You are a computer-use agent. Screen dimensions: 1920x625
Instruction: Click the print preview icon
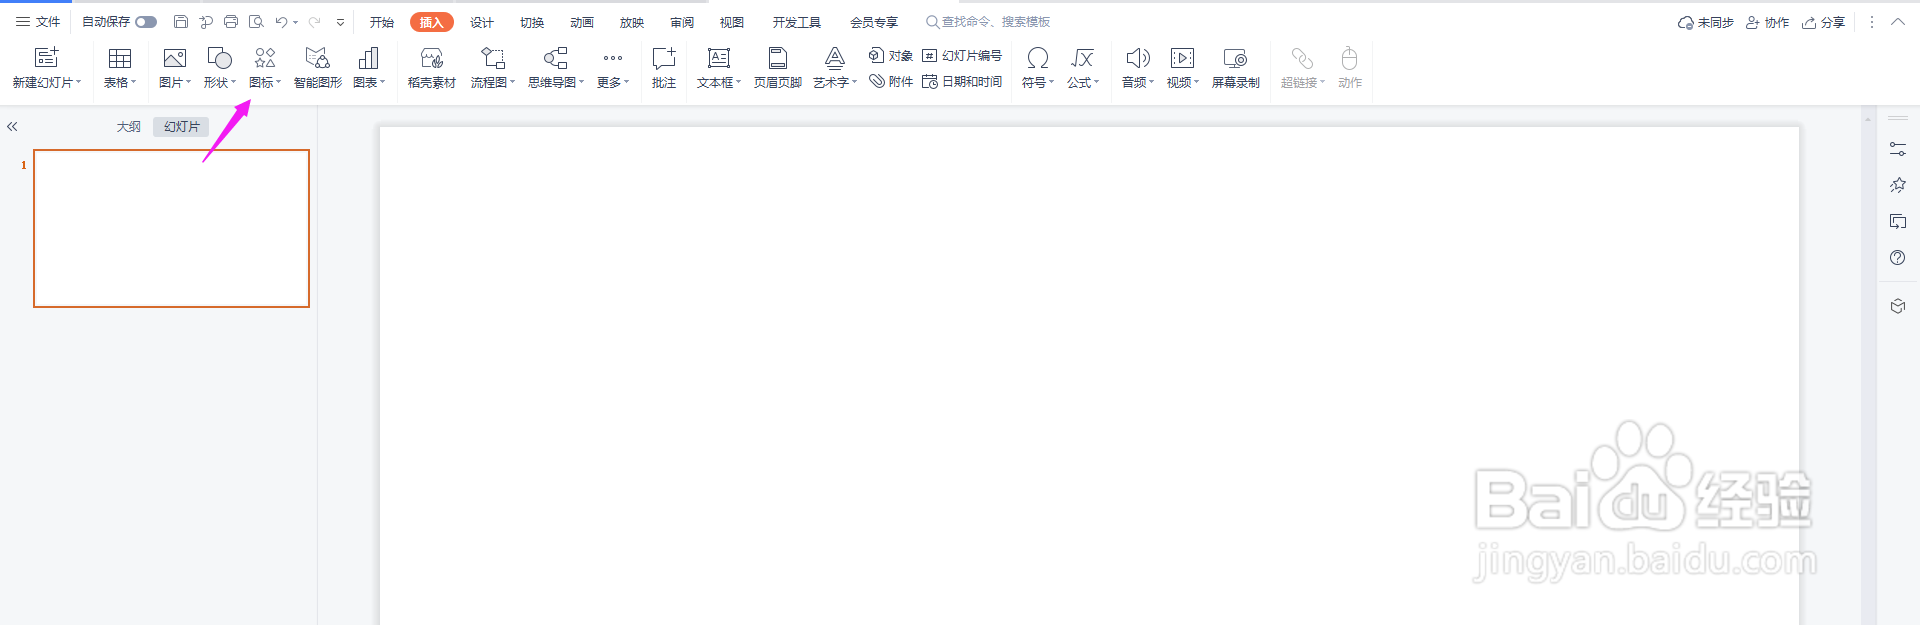[x=256, y=22]
